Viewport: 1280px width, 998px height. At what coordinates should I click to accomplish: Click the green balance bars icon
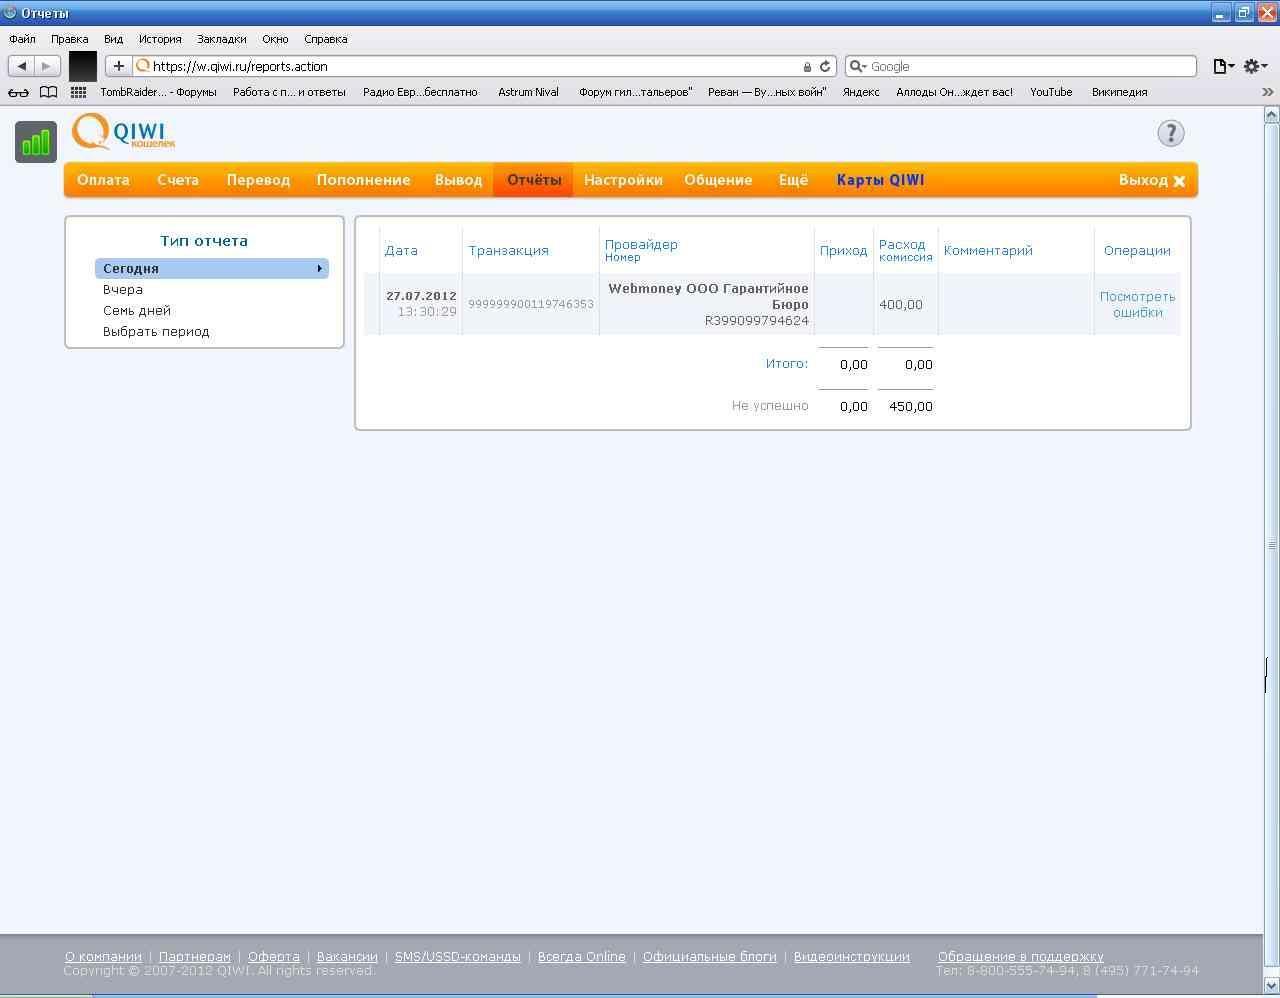click(x=36, y=142)
